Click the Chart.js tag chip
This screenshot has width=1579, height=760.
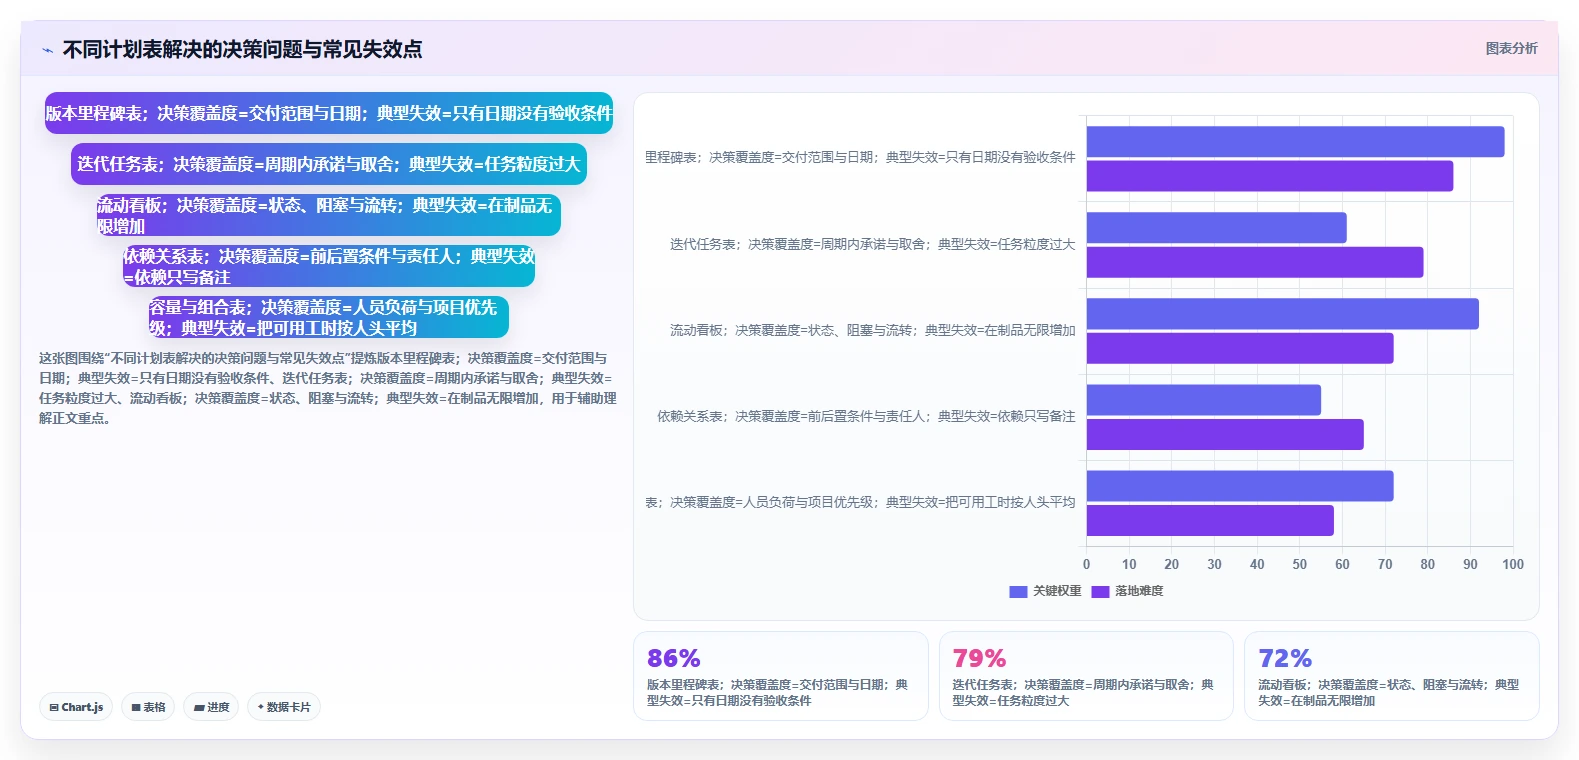point(76,707)
